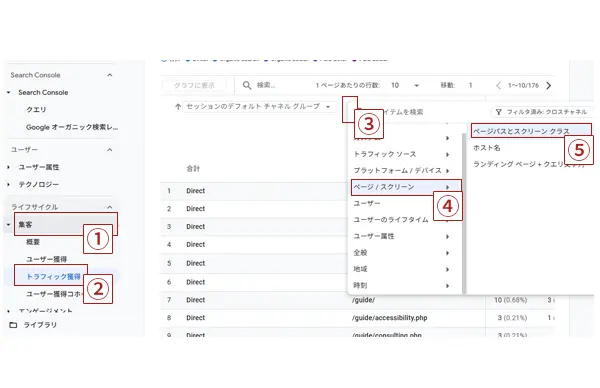Open the プラットフォーム / デバイス submenu
Viewport: 600px width, 388px height.
tap(402, 171)
